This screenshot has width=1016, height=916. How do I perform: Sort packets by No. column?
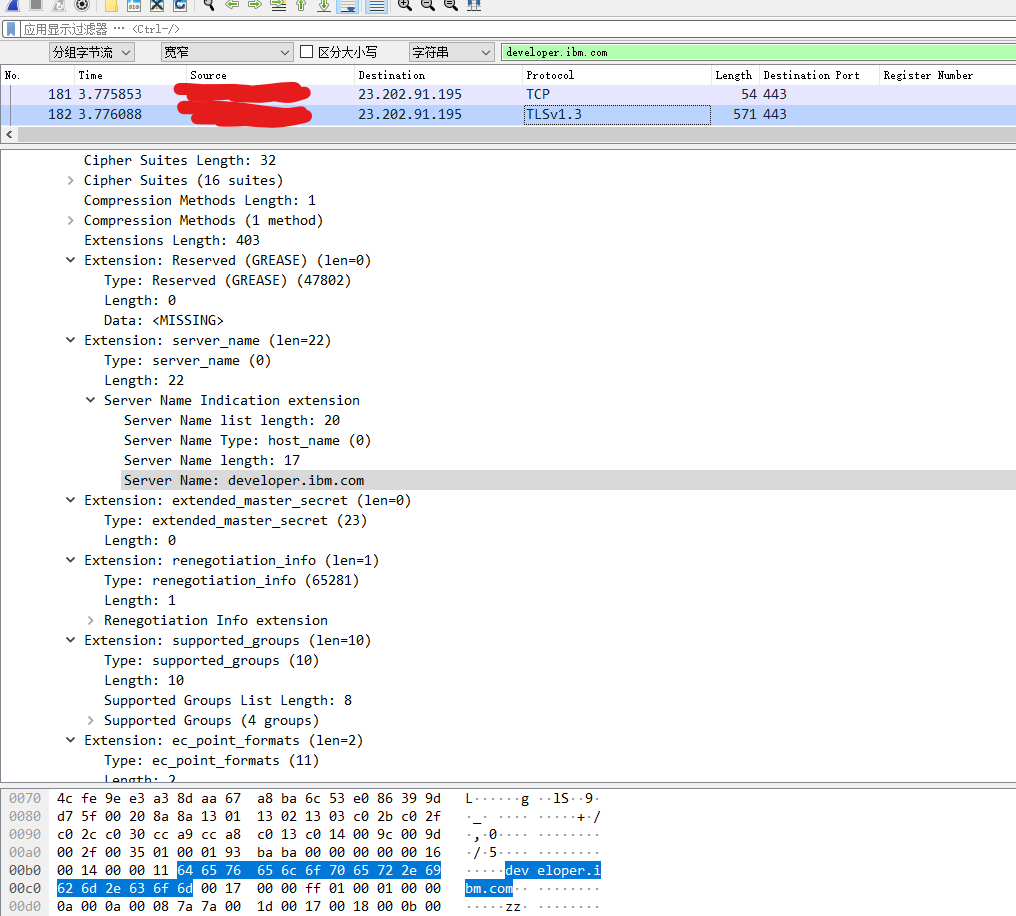pyautogui.click(x=38, y=75)
